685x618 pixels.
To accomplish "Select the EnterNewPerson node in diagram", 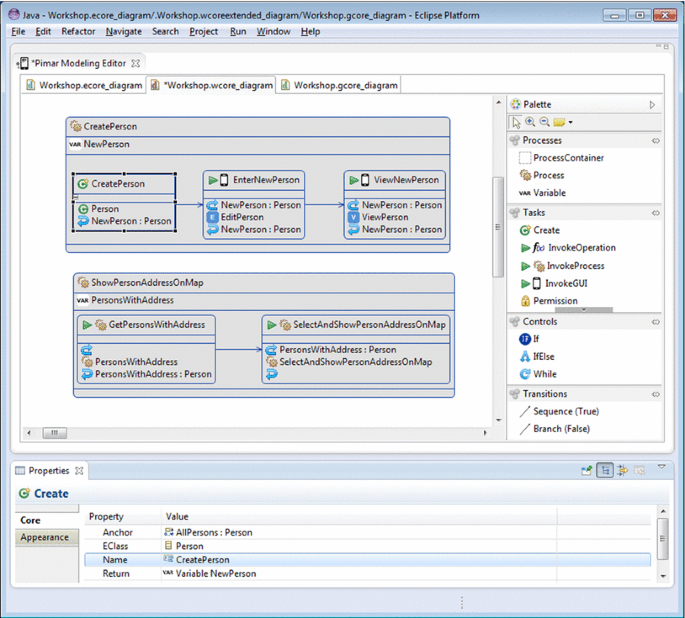I will point(254,205).
